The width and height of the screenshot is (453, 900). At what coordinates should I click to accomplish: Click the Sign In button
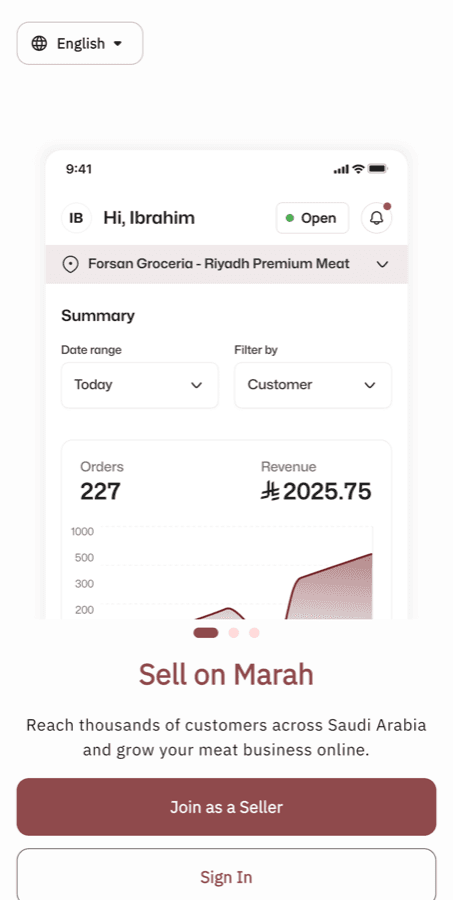pyautogui.click(x=226, y=874)
